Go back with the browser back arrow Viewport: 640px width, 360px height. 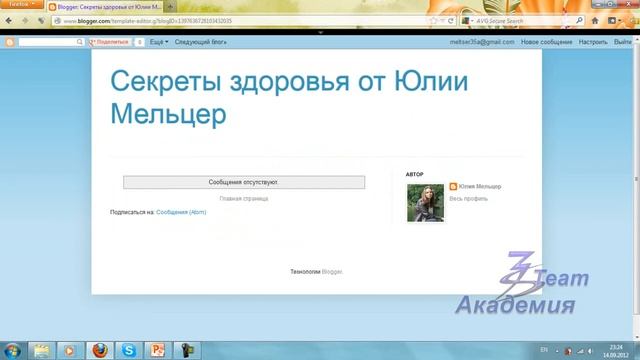click(x=9, y=20)
